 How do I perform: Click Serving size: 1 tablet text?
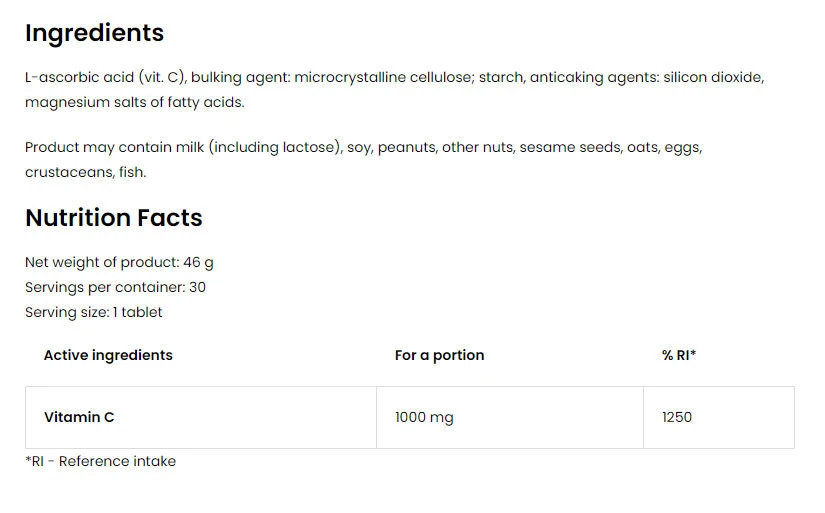pyautogui.click(x=93, y=312)
